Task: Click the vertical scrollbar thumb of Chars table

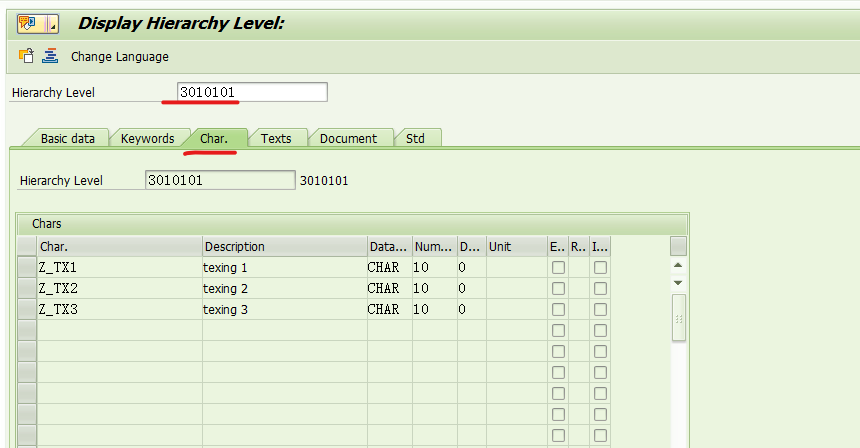Action: point(678,318)
